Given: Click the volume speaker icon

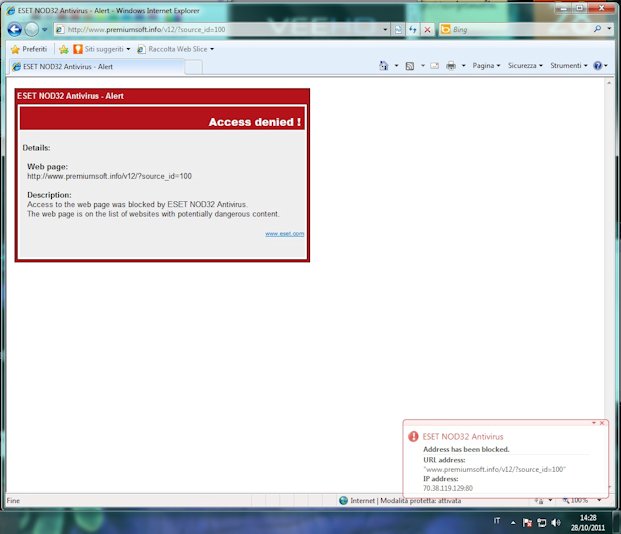Looking at the screenshot, I should (556, 523).
